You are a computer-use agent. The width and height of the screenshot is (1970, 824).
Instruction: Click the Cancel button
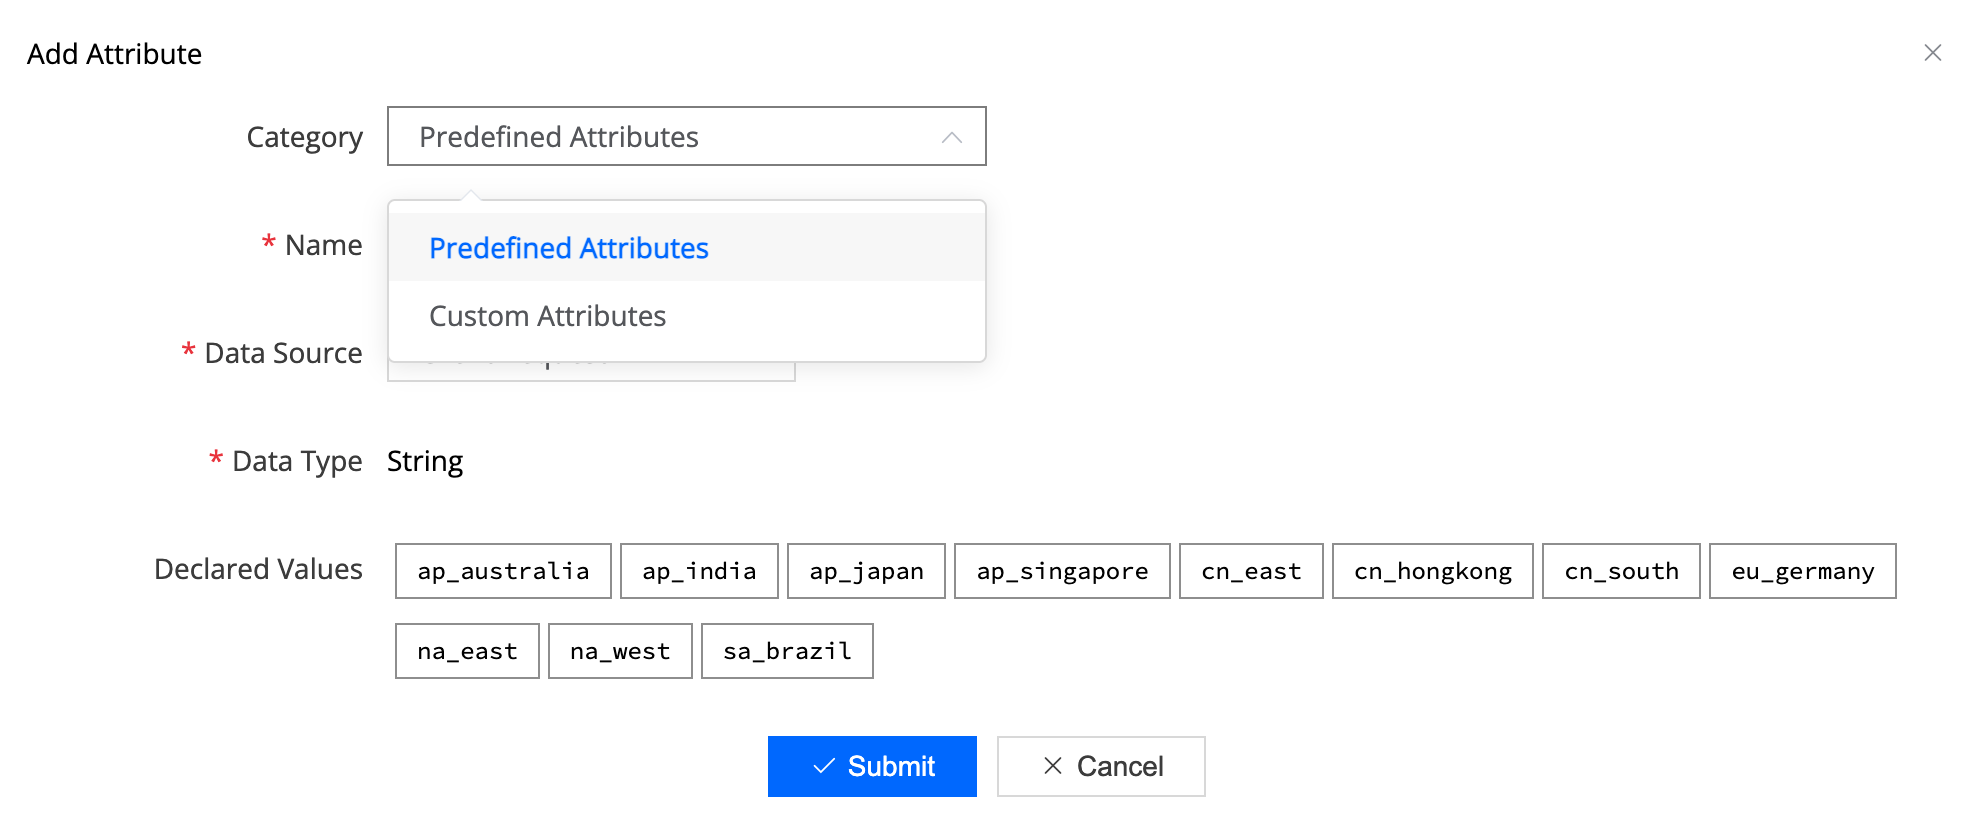tap(1101, 766)
